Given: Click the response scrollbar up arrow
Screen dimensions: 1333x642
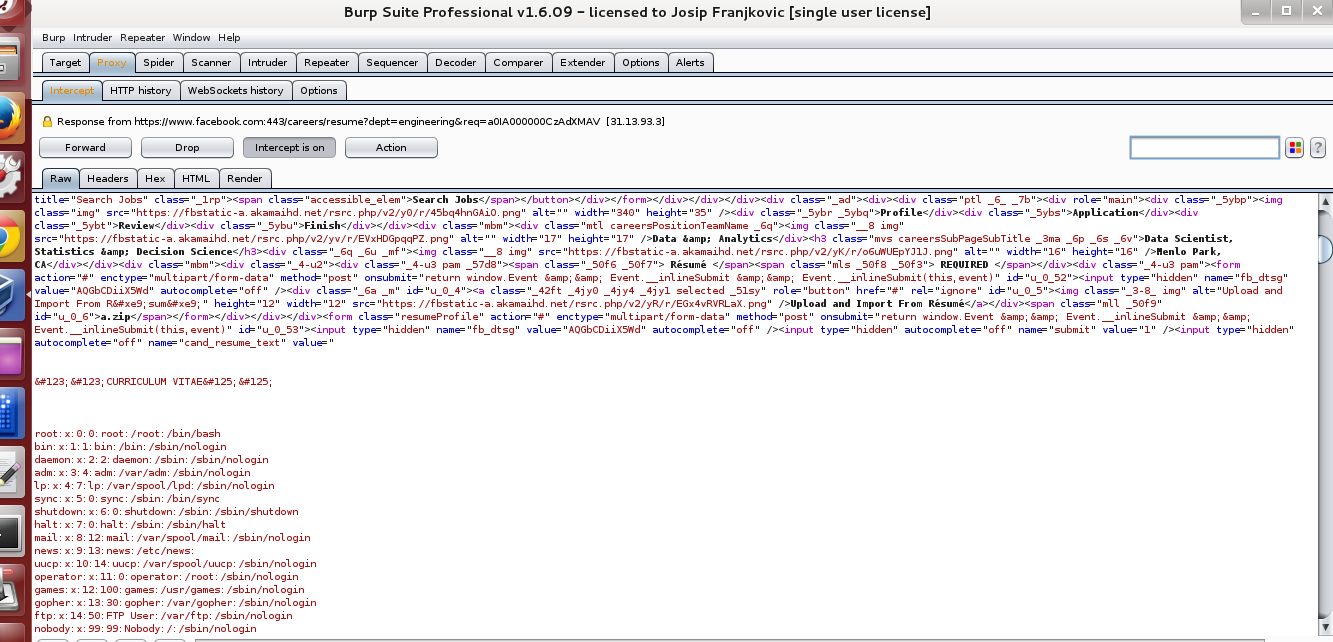Looking at the screenshot, I should pos(1325,200).
